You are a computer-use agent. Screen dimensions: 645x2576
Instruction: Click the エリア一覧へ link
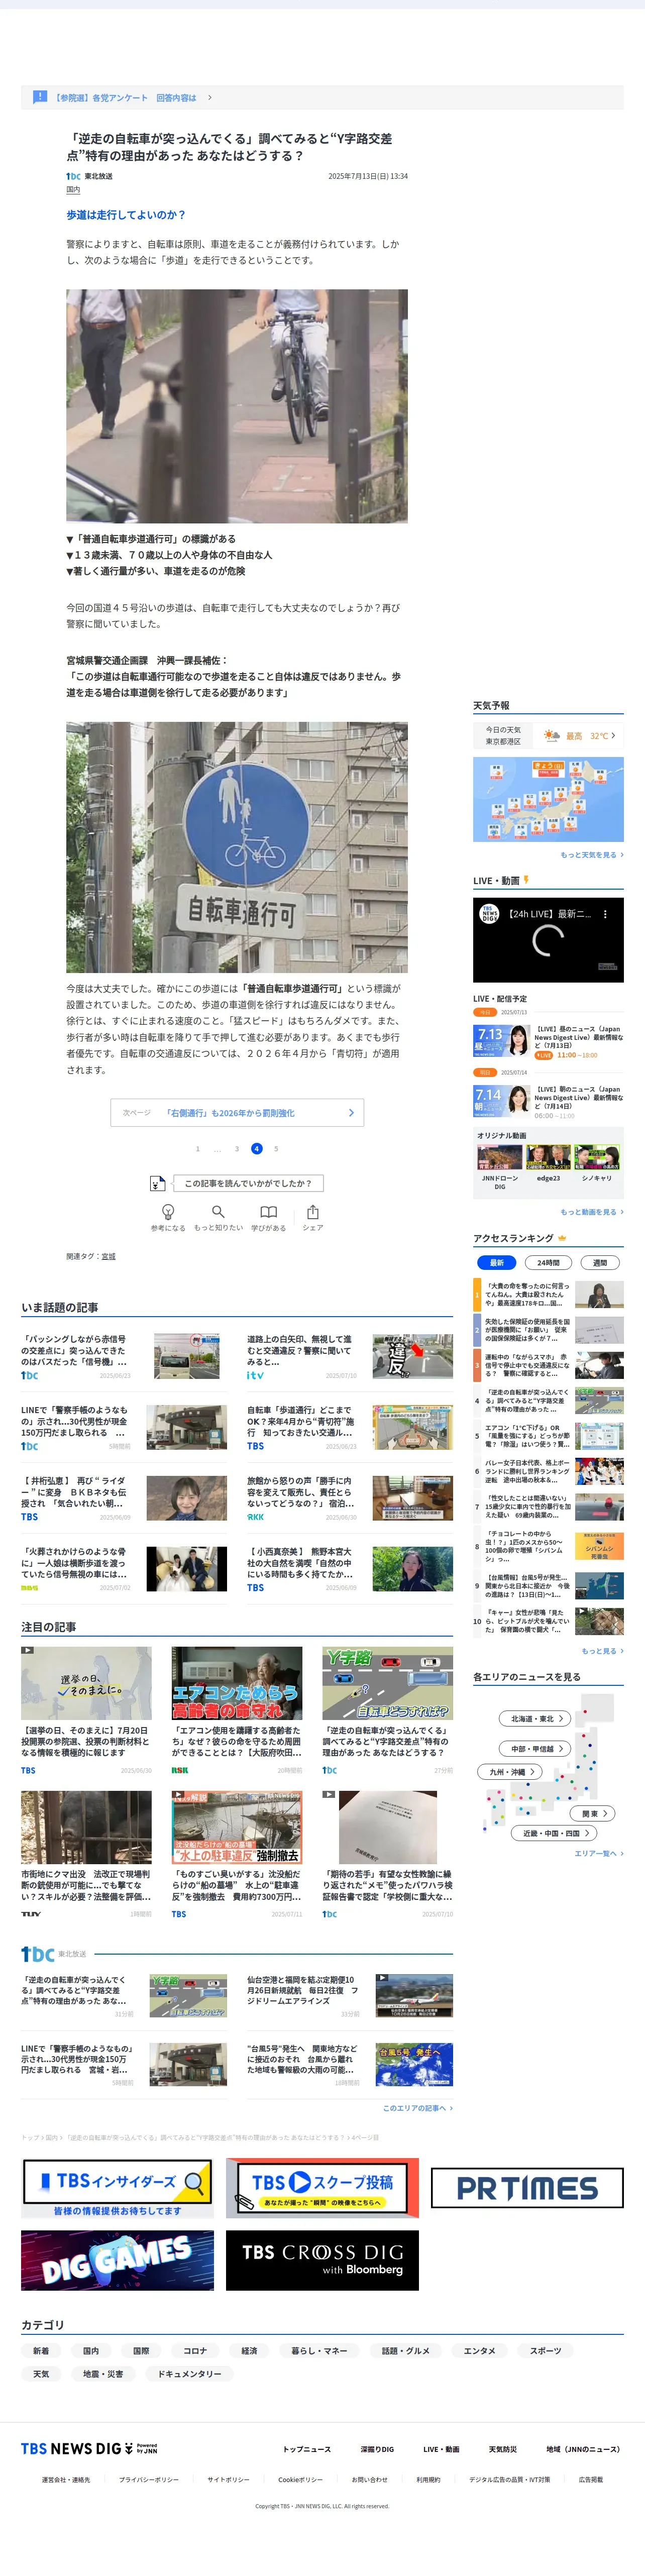pos(598,1853)
